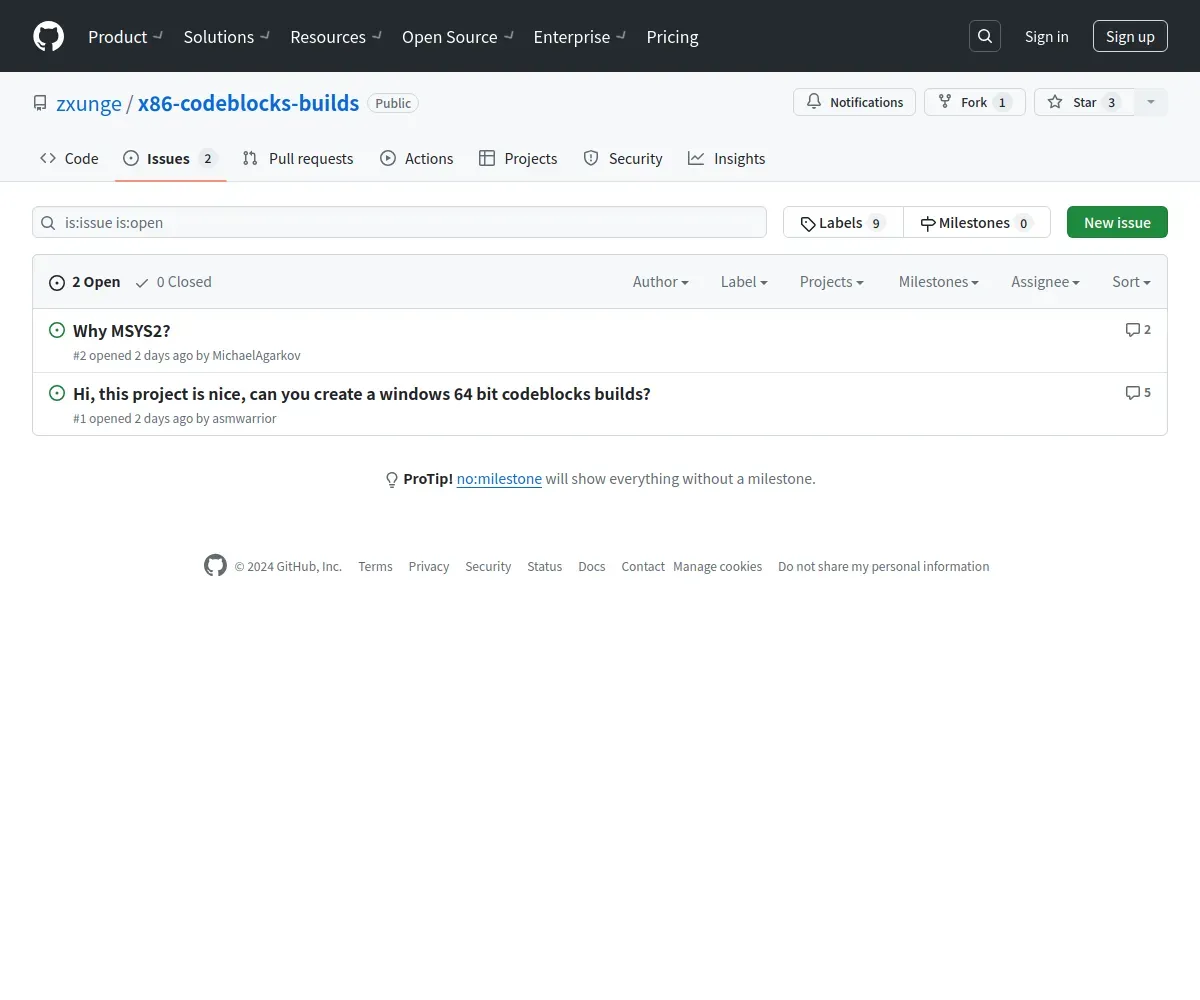The height and width of the screenshot is (1000, 1200).
Task: Open the star lists dropdown arrow
Action: [x=1151, y=102]
